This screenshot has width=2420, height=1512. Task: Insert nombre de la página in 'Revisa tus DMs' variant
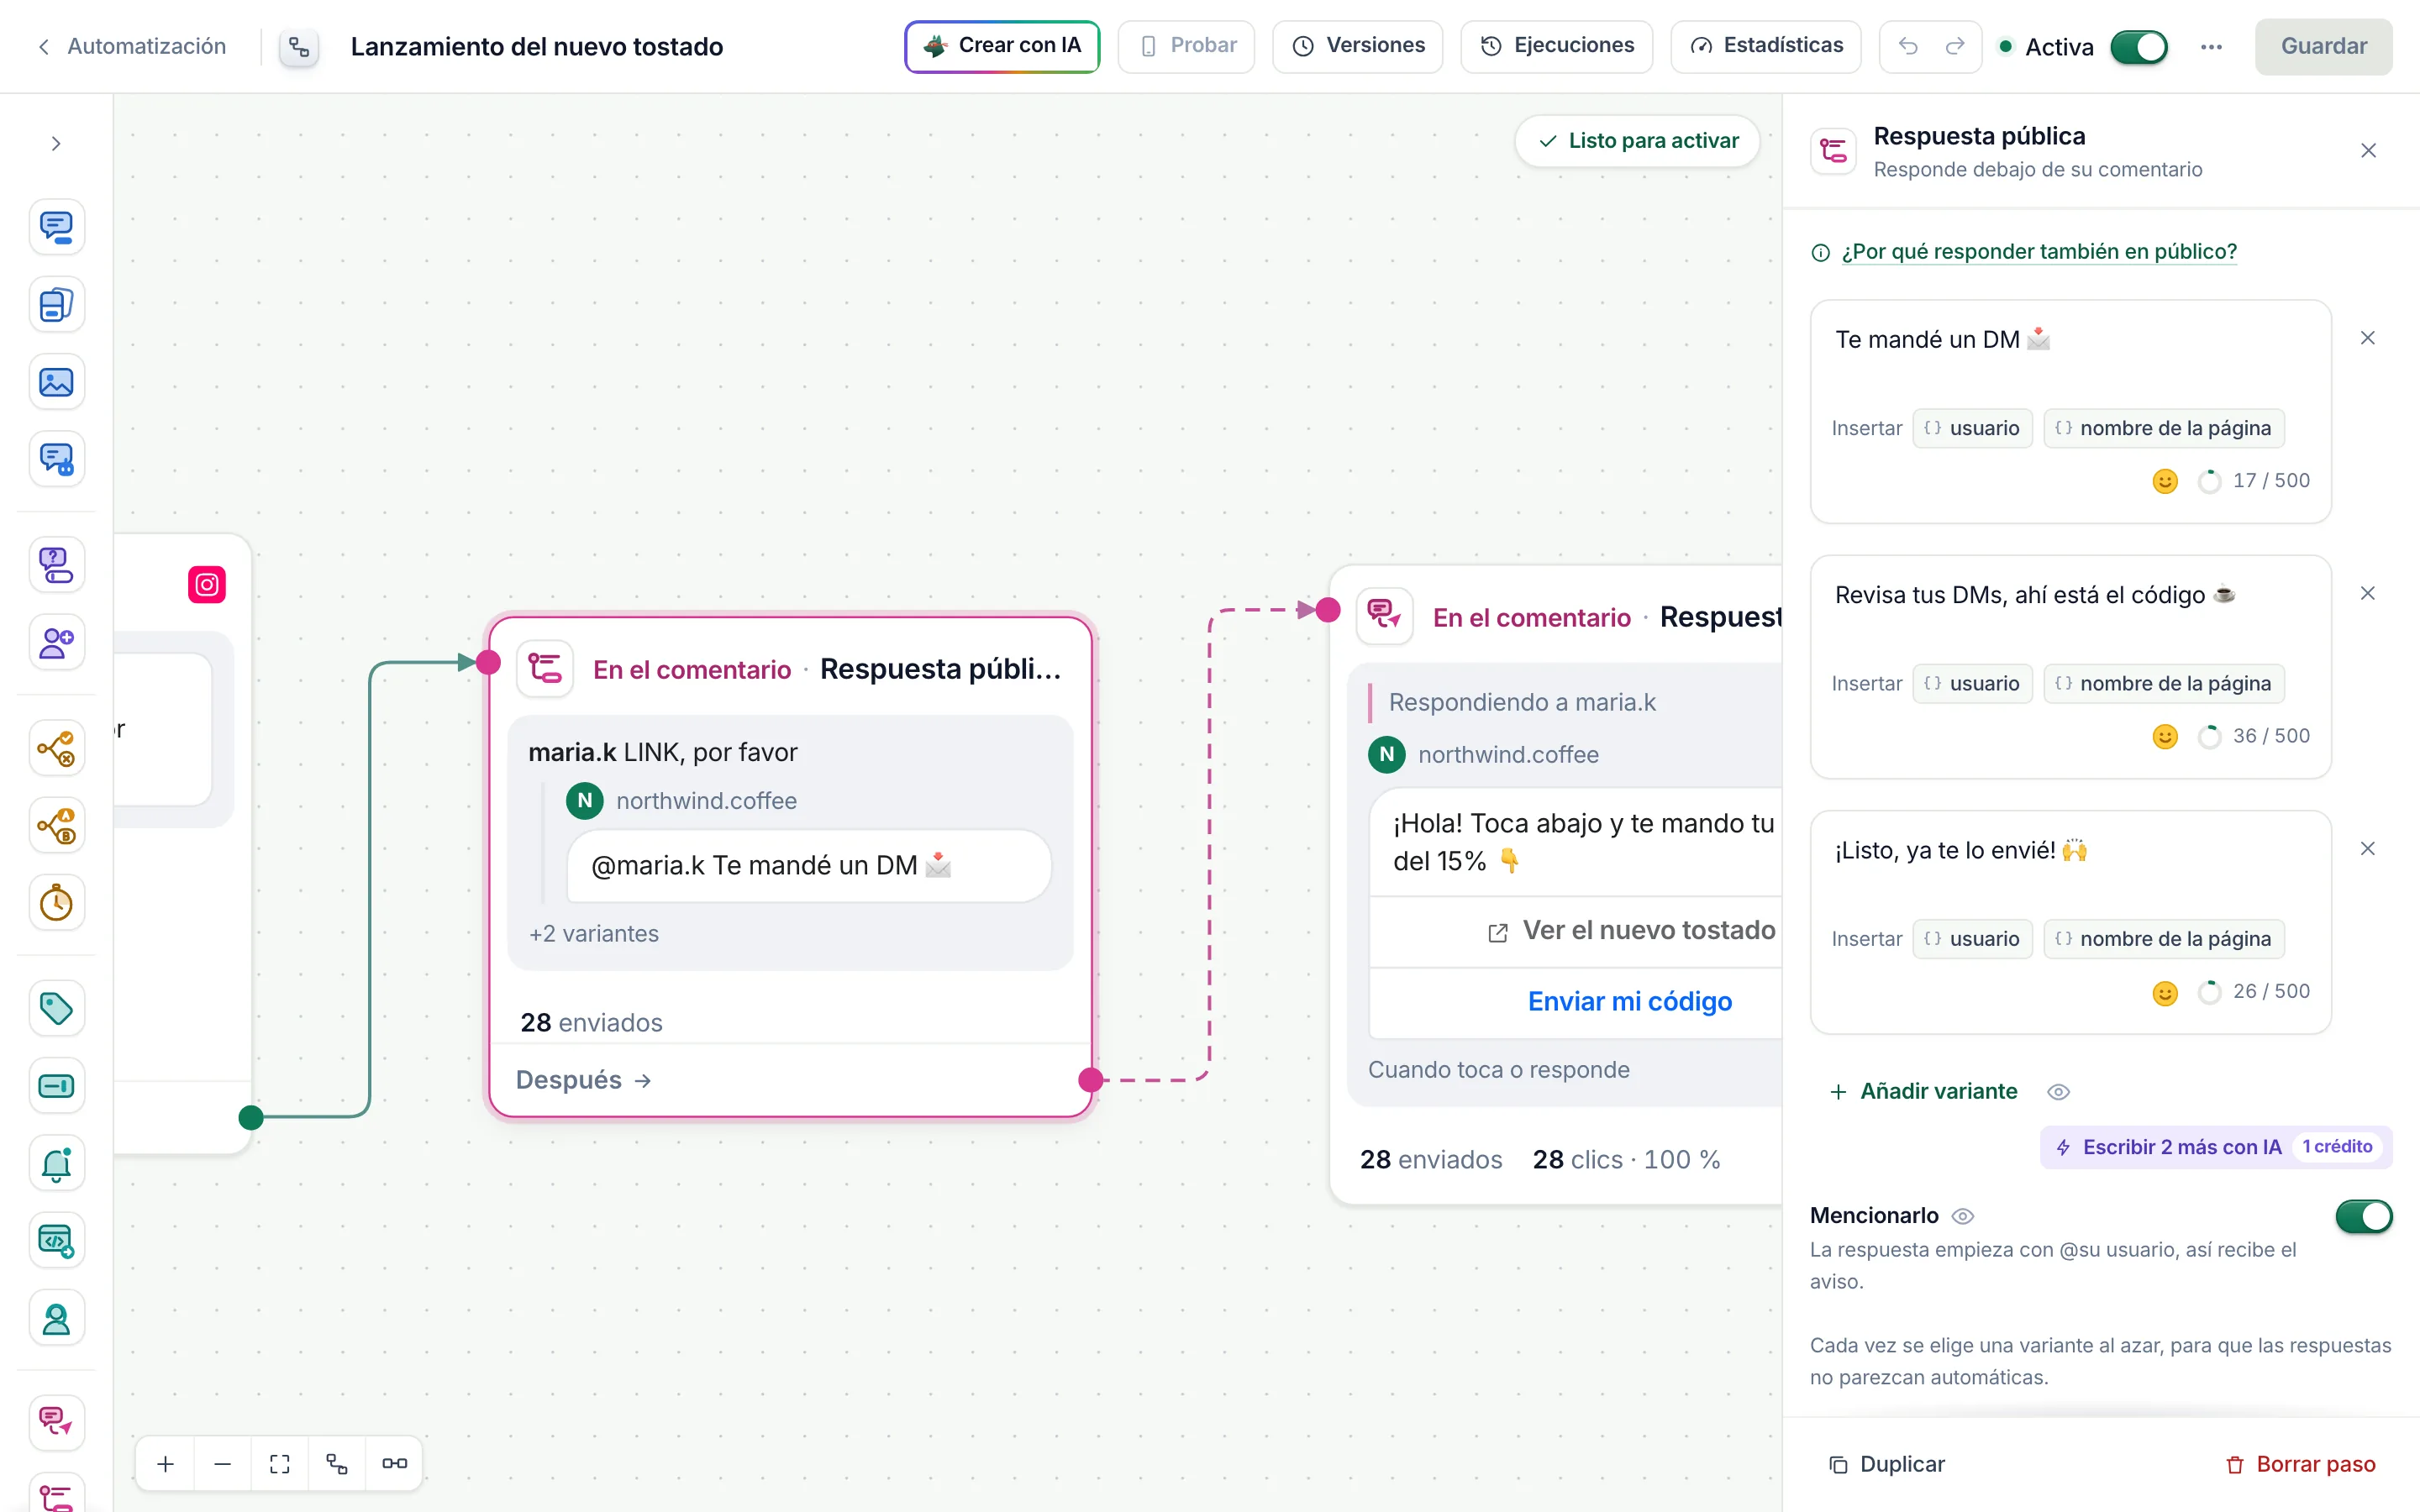tap(2164, 684)
